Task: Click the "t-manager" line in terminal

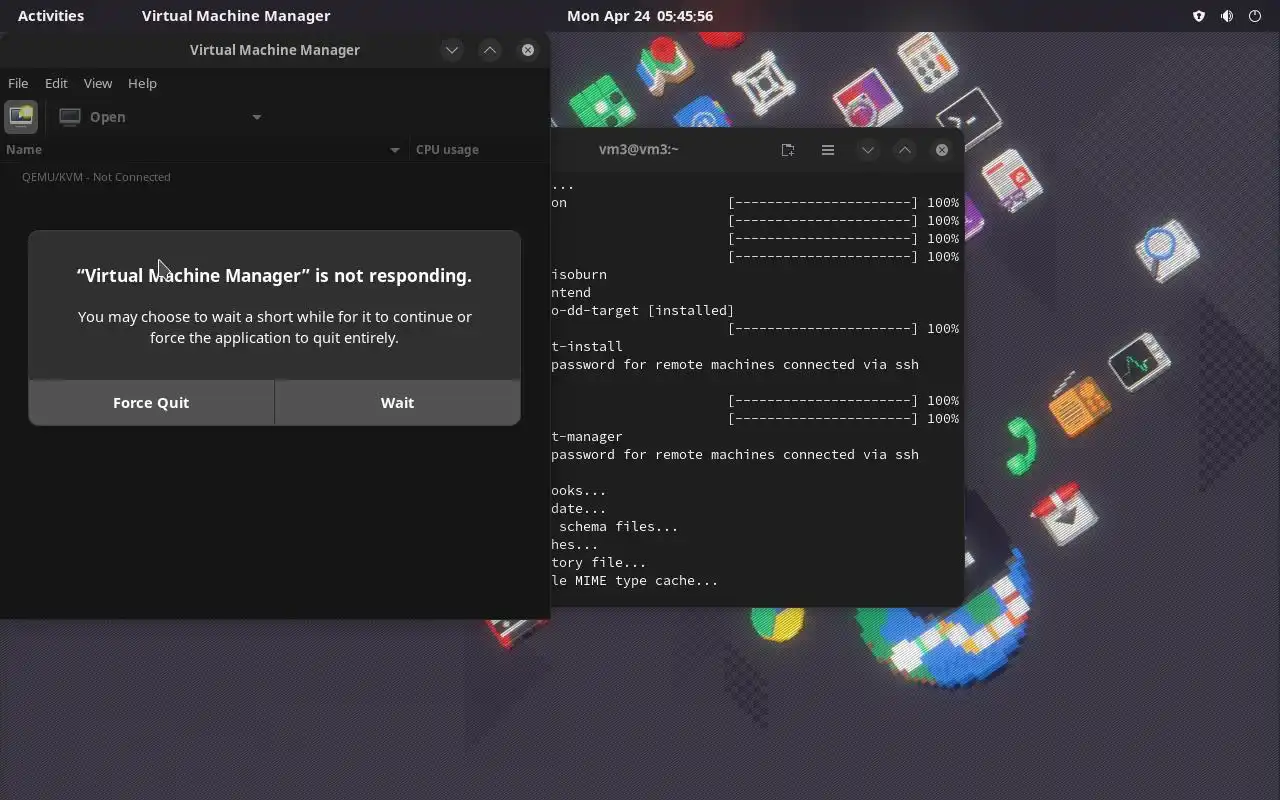Action: coord(587,436)
